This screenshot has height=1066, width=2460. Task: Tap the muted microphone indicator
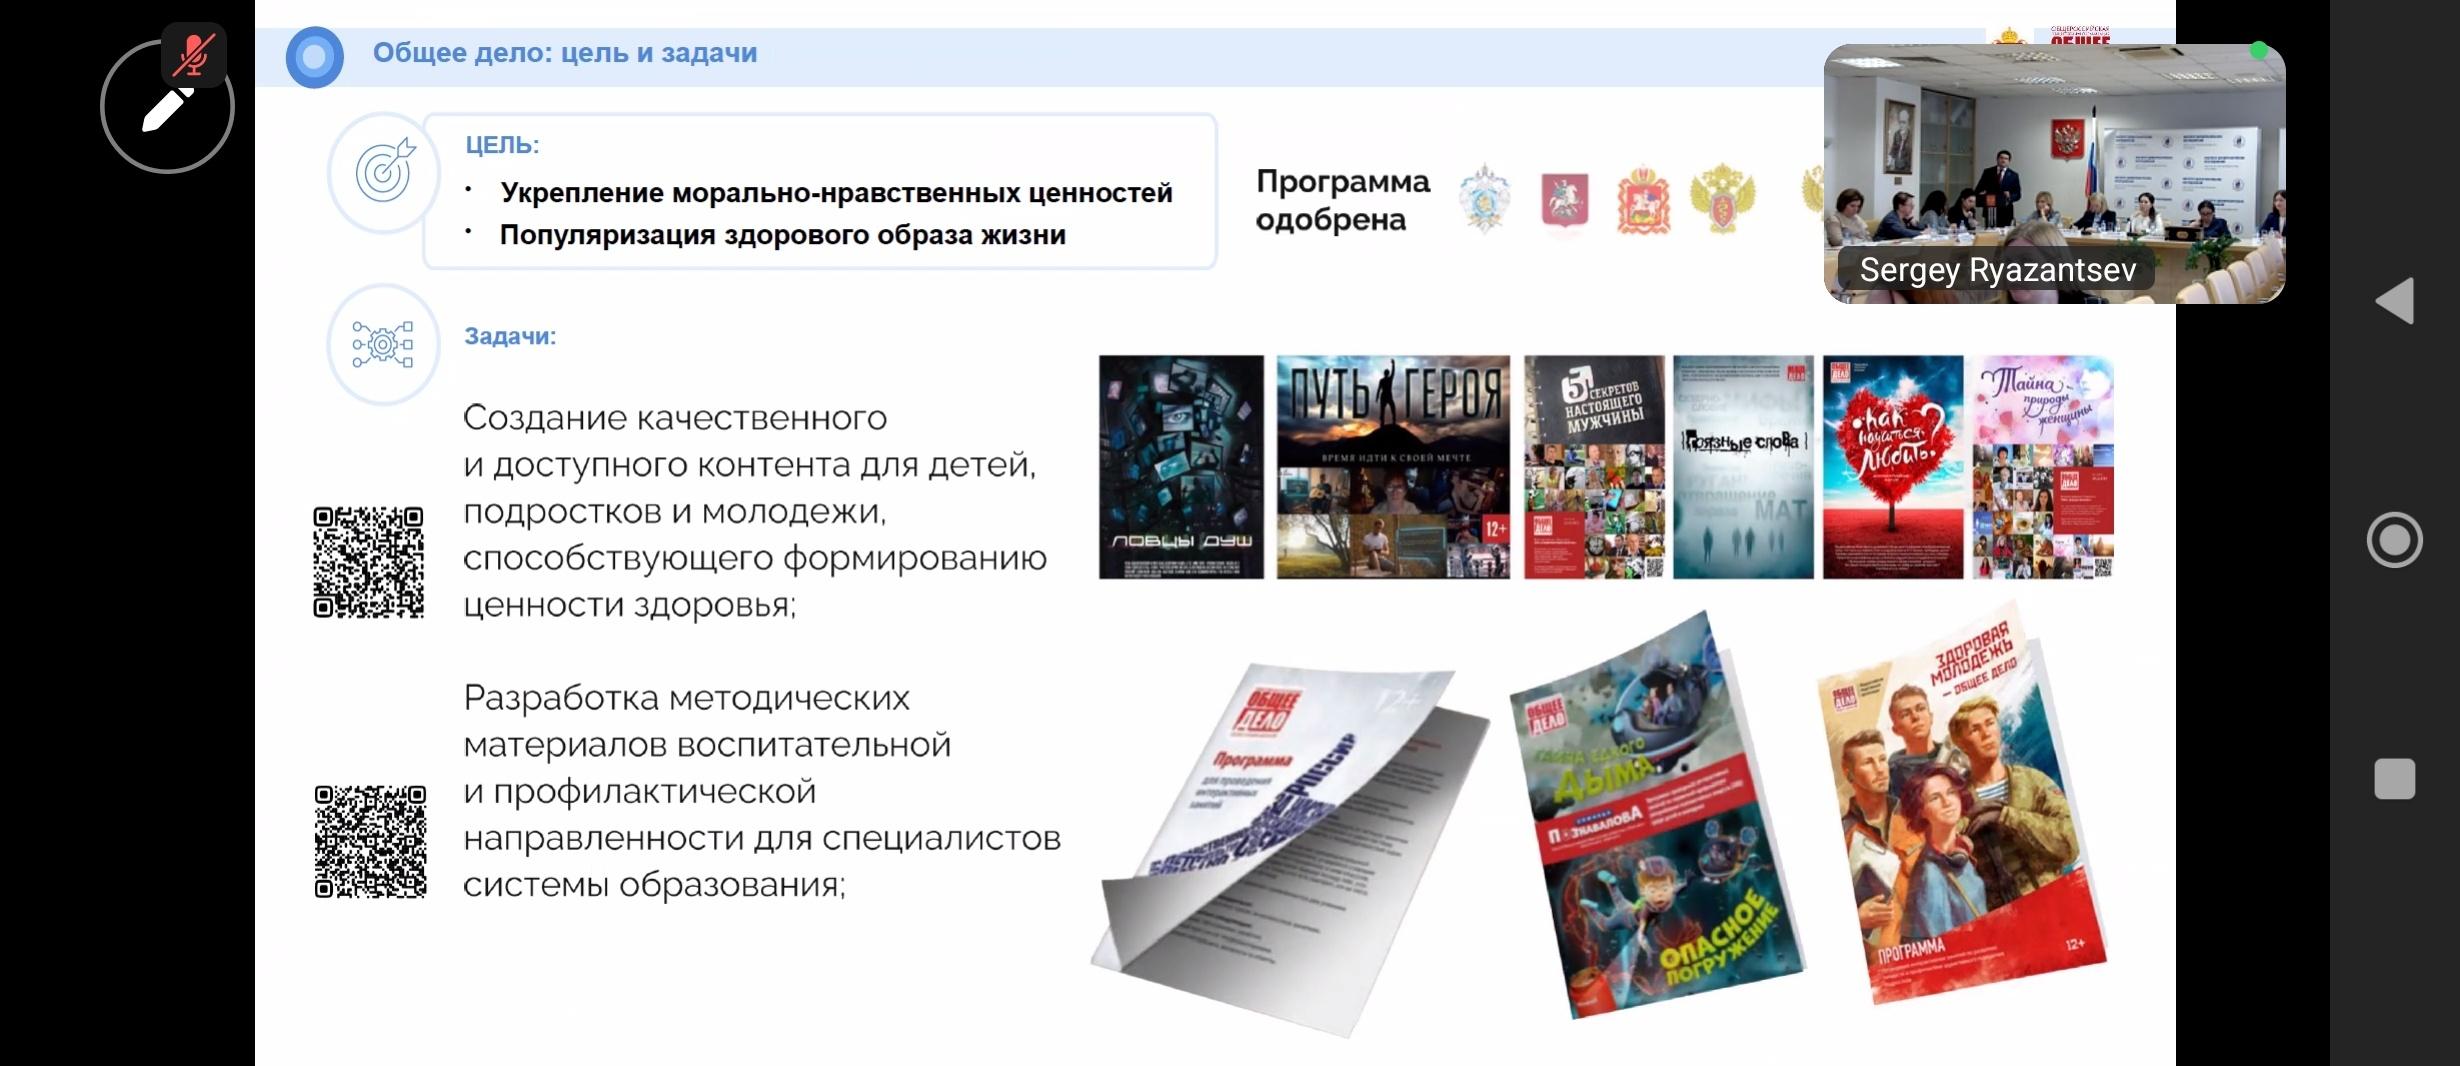pos(194,55)
